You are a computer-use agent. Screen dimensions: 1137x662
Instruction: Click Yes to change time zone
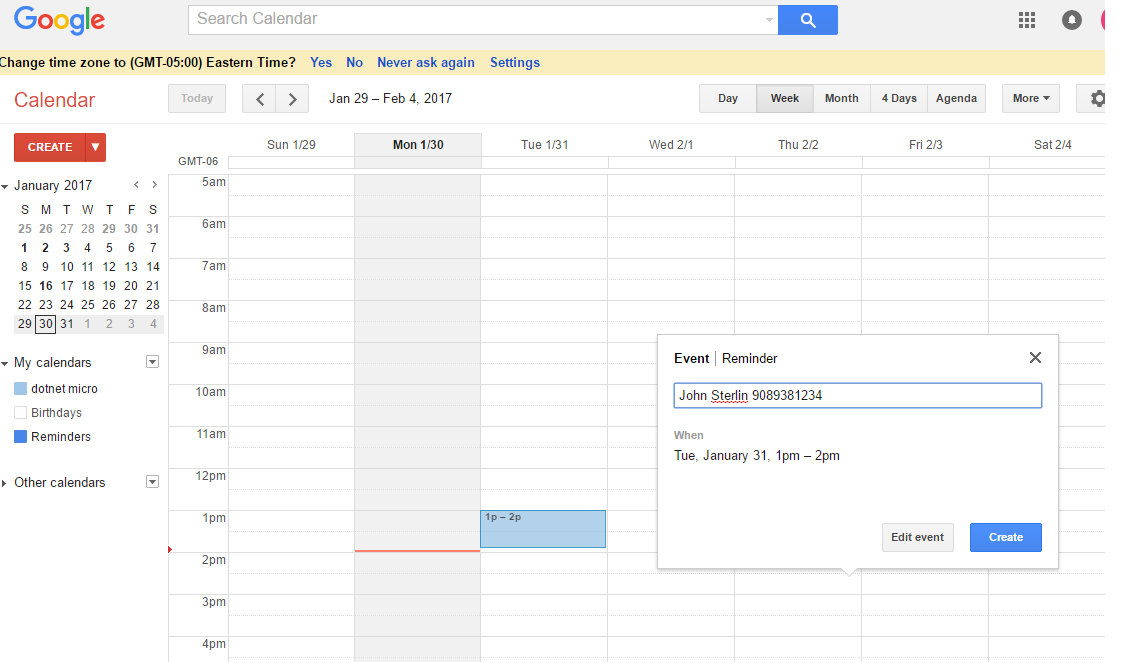click(x=321, y=62)
